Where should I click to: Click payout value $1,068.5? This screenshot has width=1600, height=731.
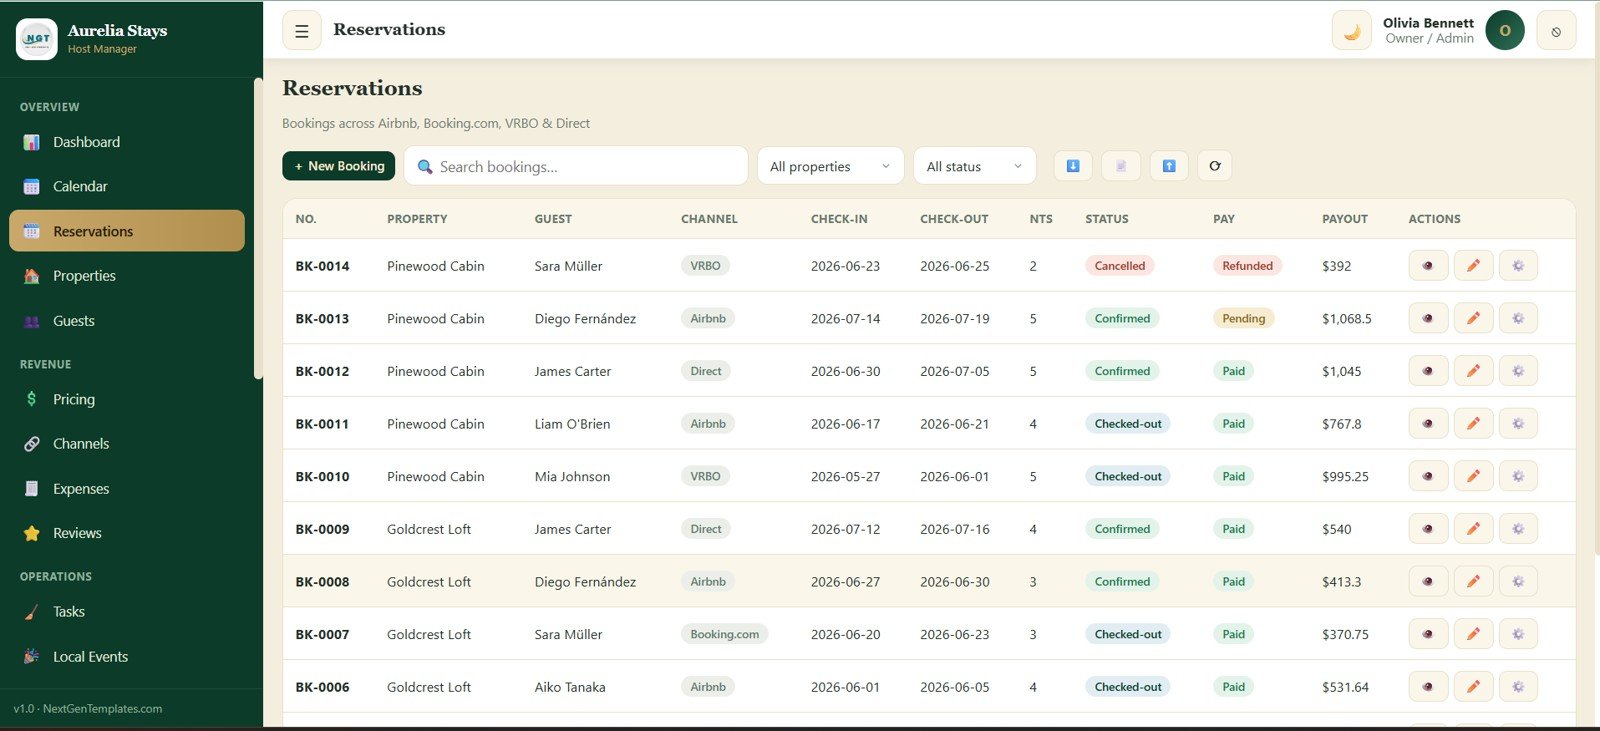(x=1347, y=319)
